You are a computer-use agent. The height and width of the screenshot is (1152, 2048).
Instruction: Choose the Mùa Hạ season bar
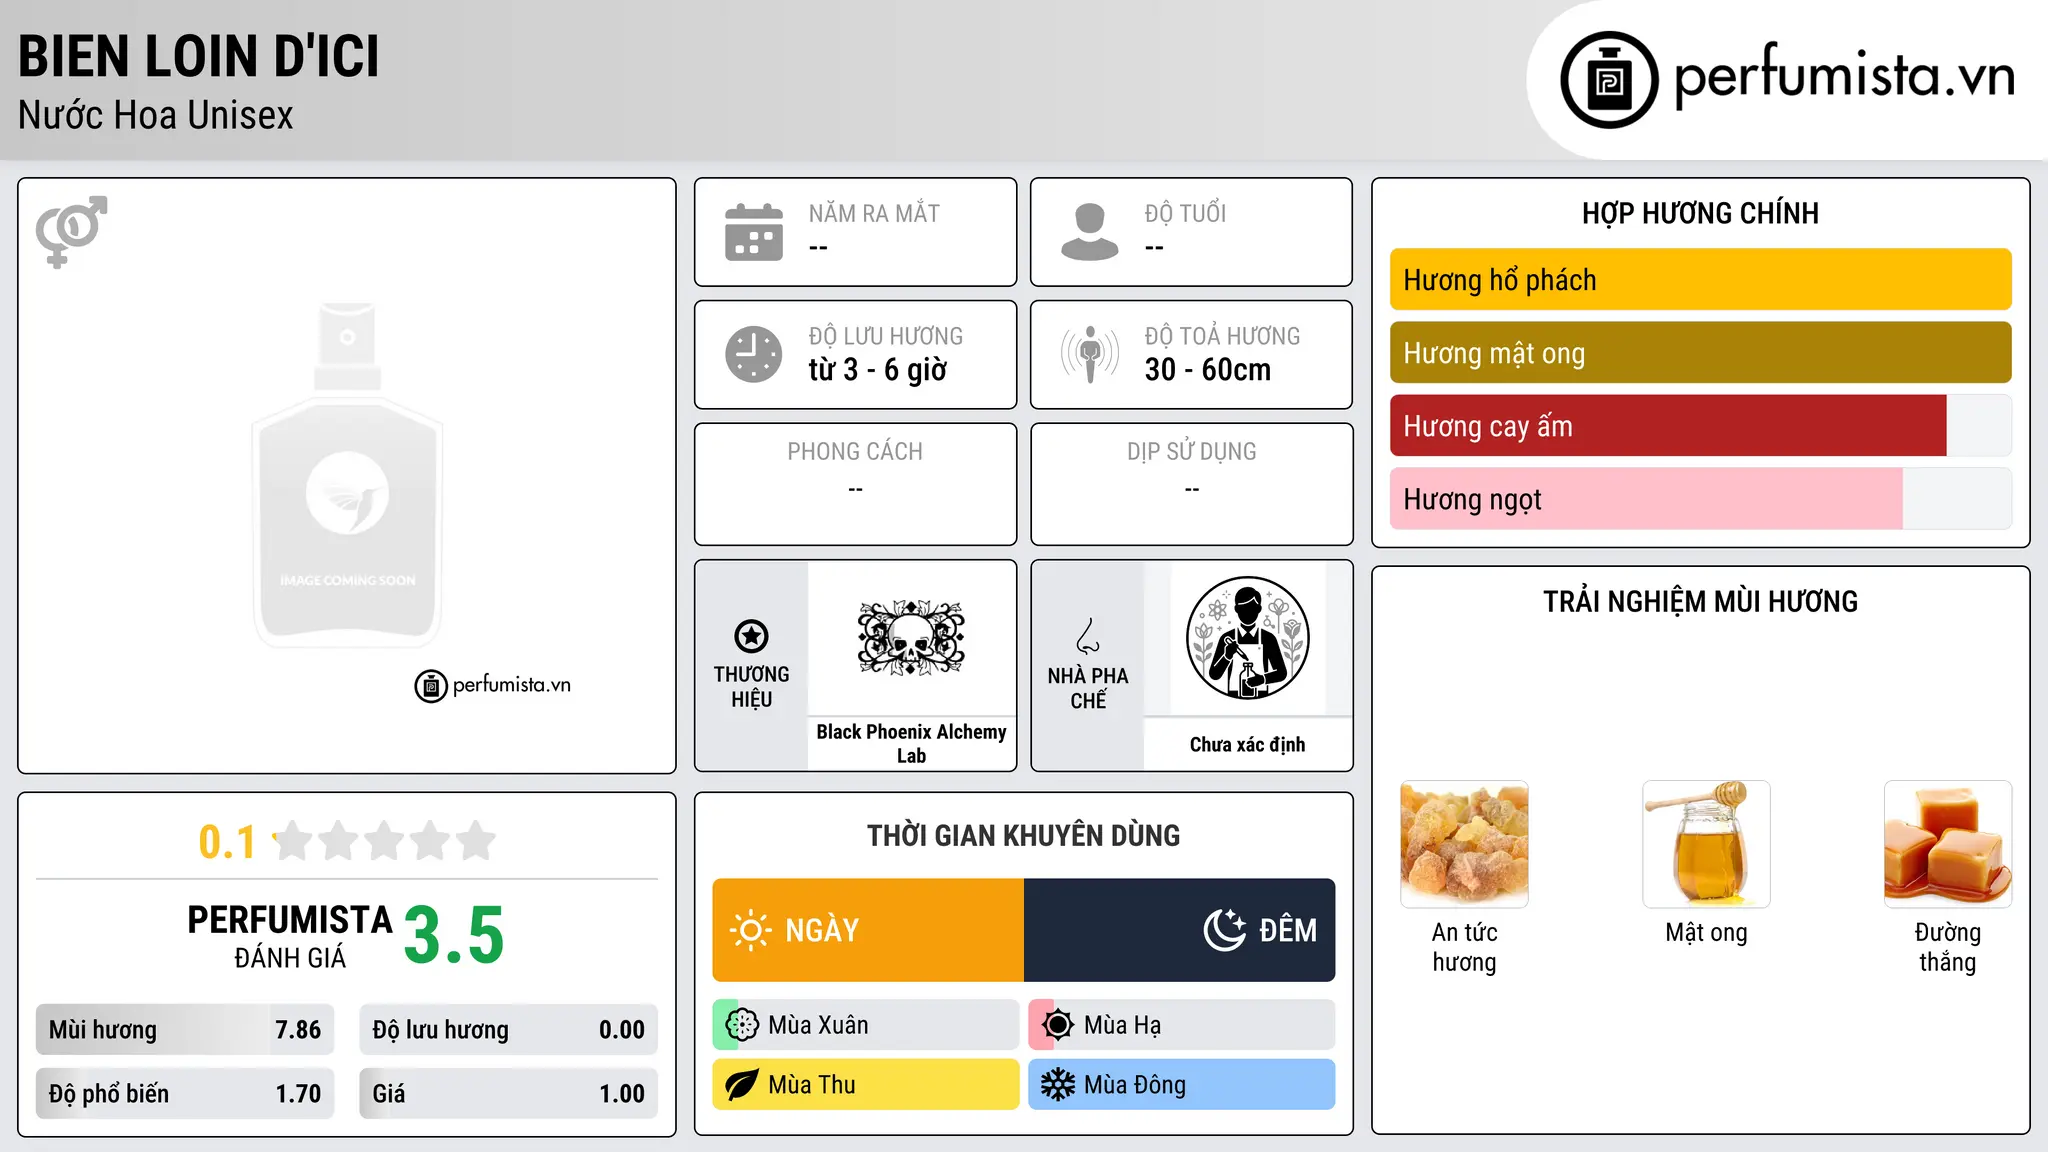1182,1025
